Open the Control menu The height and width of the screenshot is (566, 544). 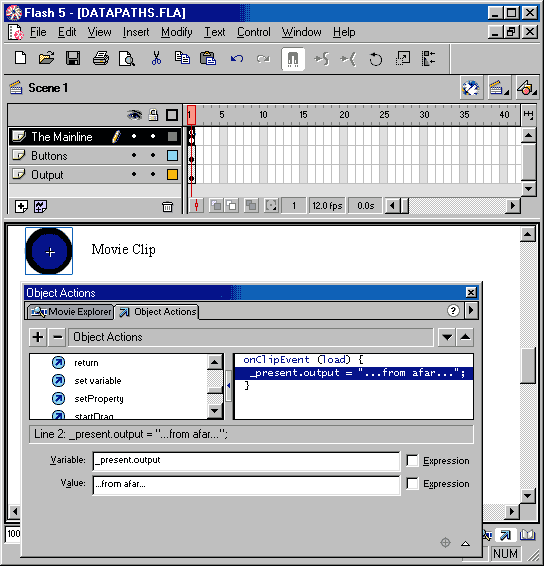(253, 32)
